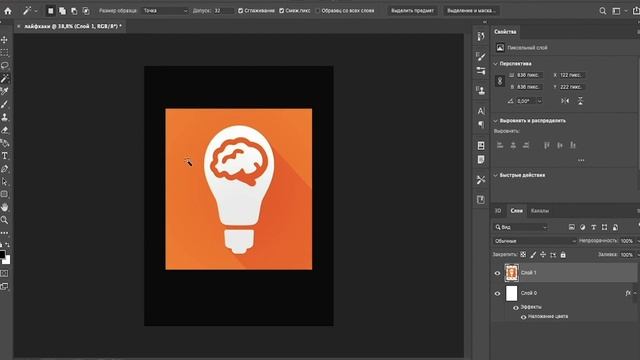This screenshot has width=640, height=360.
Task: Align top edges button
Action: [x=547, y=145]
